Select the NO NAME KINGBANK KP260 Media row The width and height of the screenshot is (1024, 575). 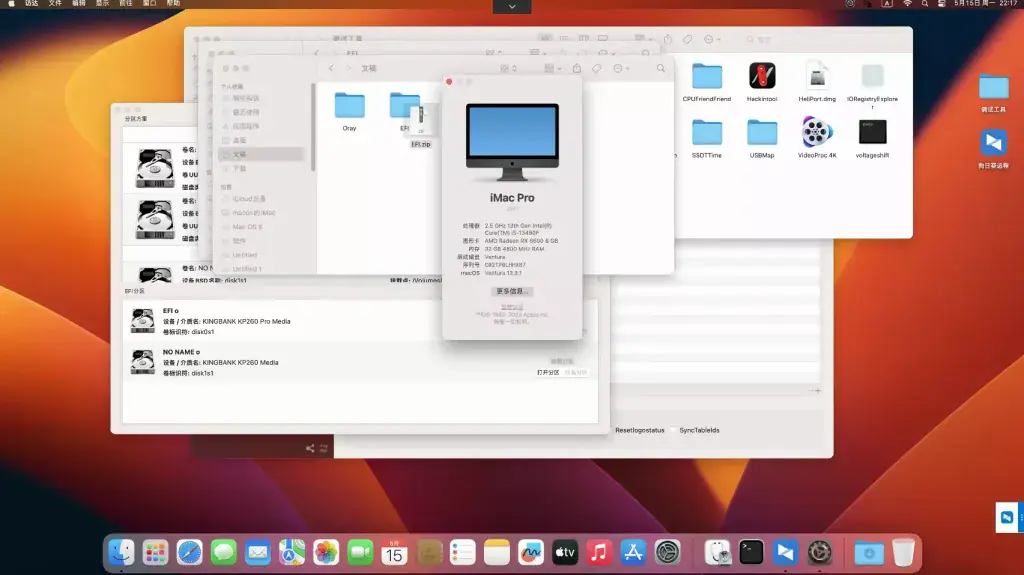[360, 362]
